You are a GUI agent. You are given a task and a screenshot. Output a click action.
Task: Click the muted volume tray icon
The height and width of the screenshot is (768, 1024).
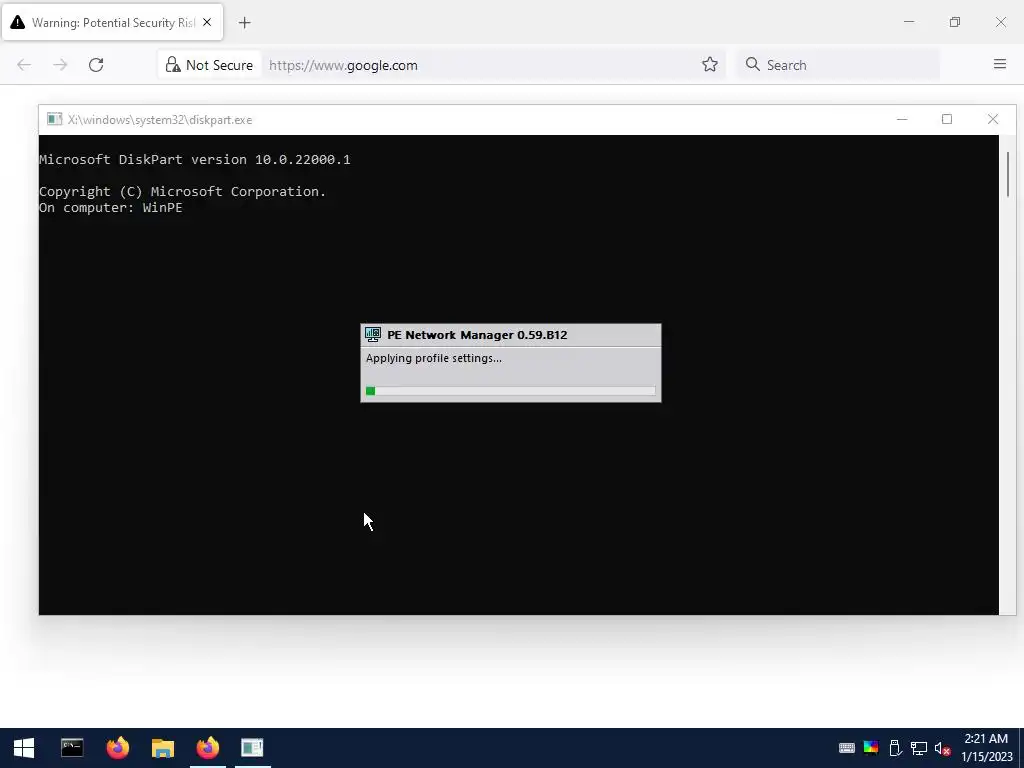942,748
